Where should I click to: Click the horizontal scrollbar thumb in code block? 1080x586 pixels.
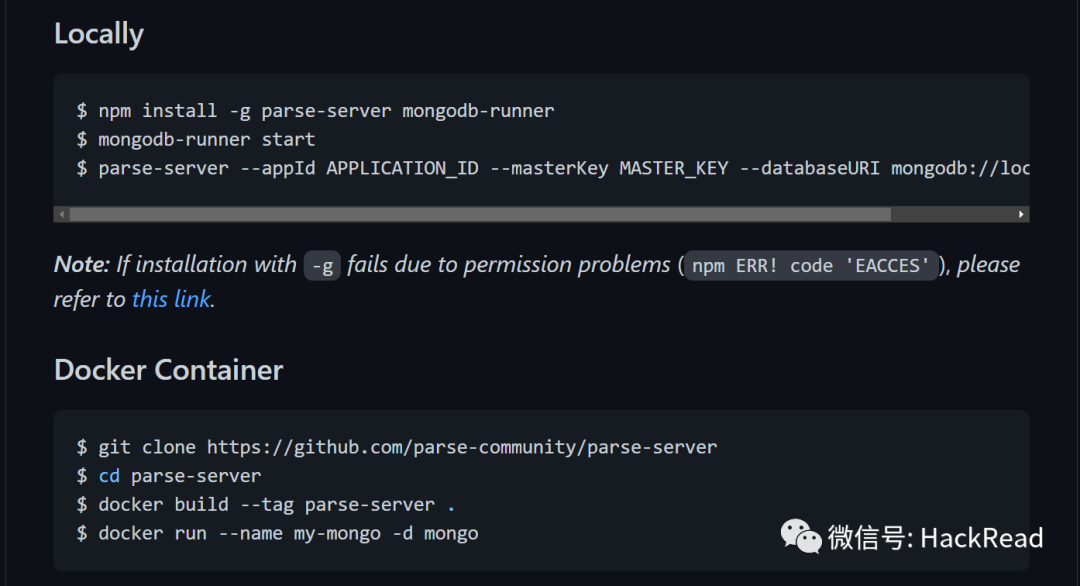click(x=480, y=214)
